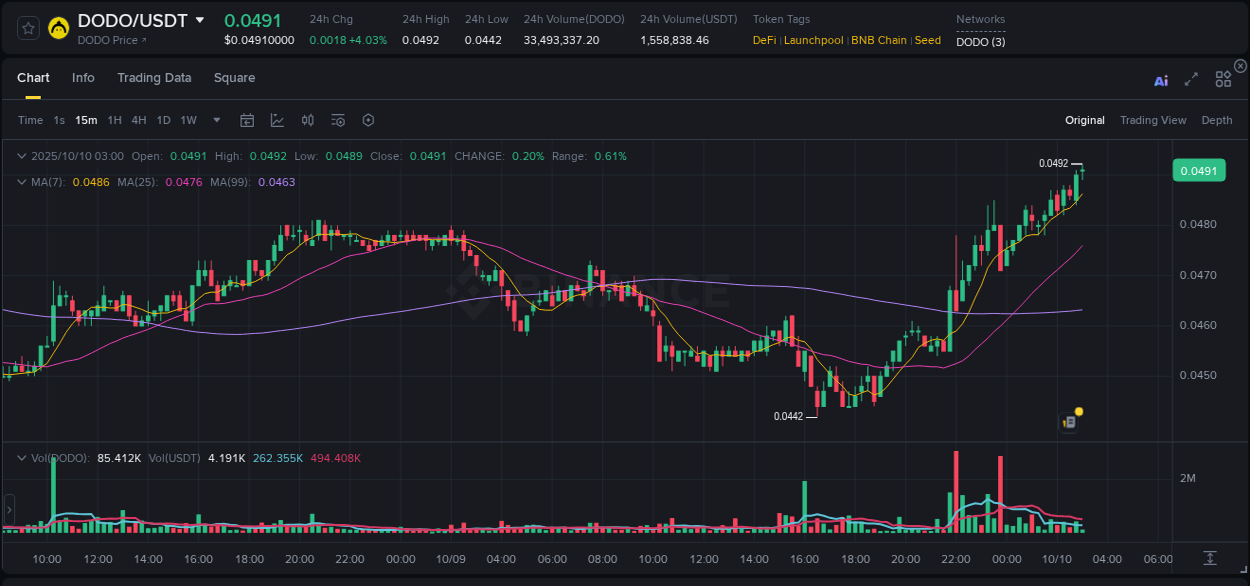Open the widgets layout panel
This screenshot has width=1250, height=586.
coord(1223,81)
